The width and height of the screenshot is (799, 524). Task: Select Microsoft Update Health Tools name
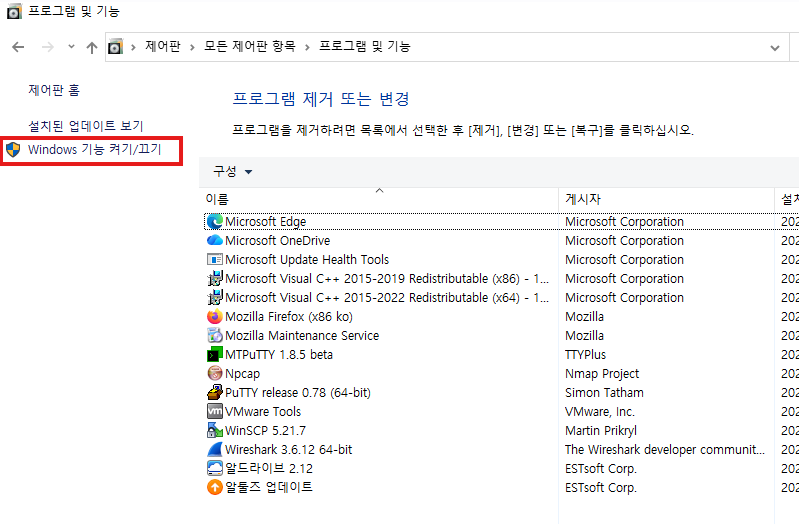[x=307, y=259]
